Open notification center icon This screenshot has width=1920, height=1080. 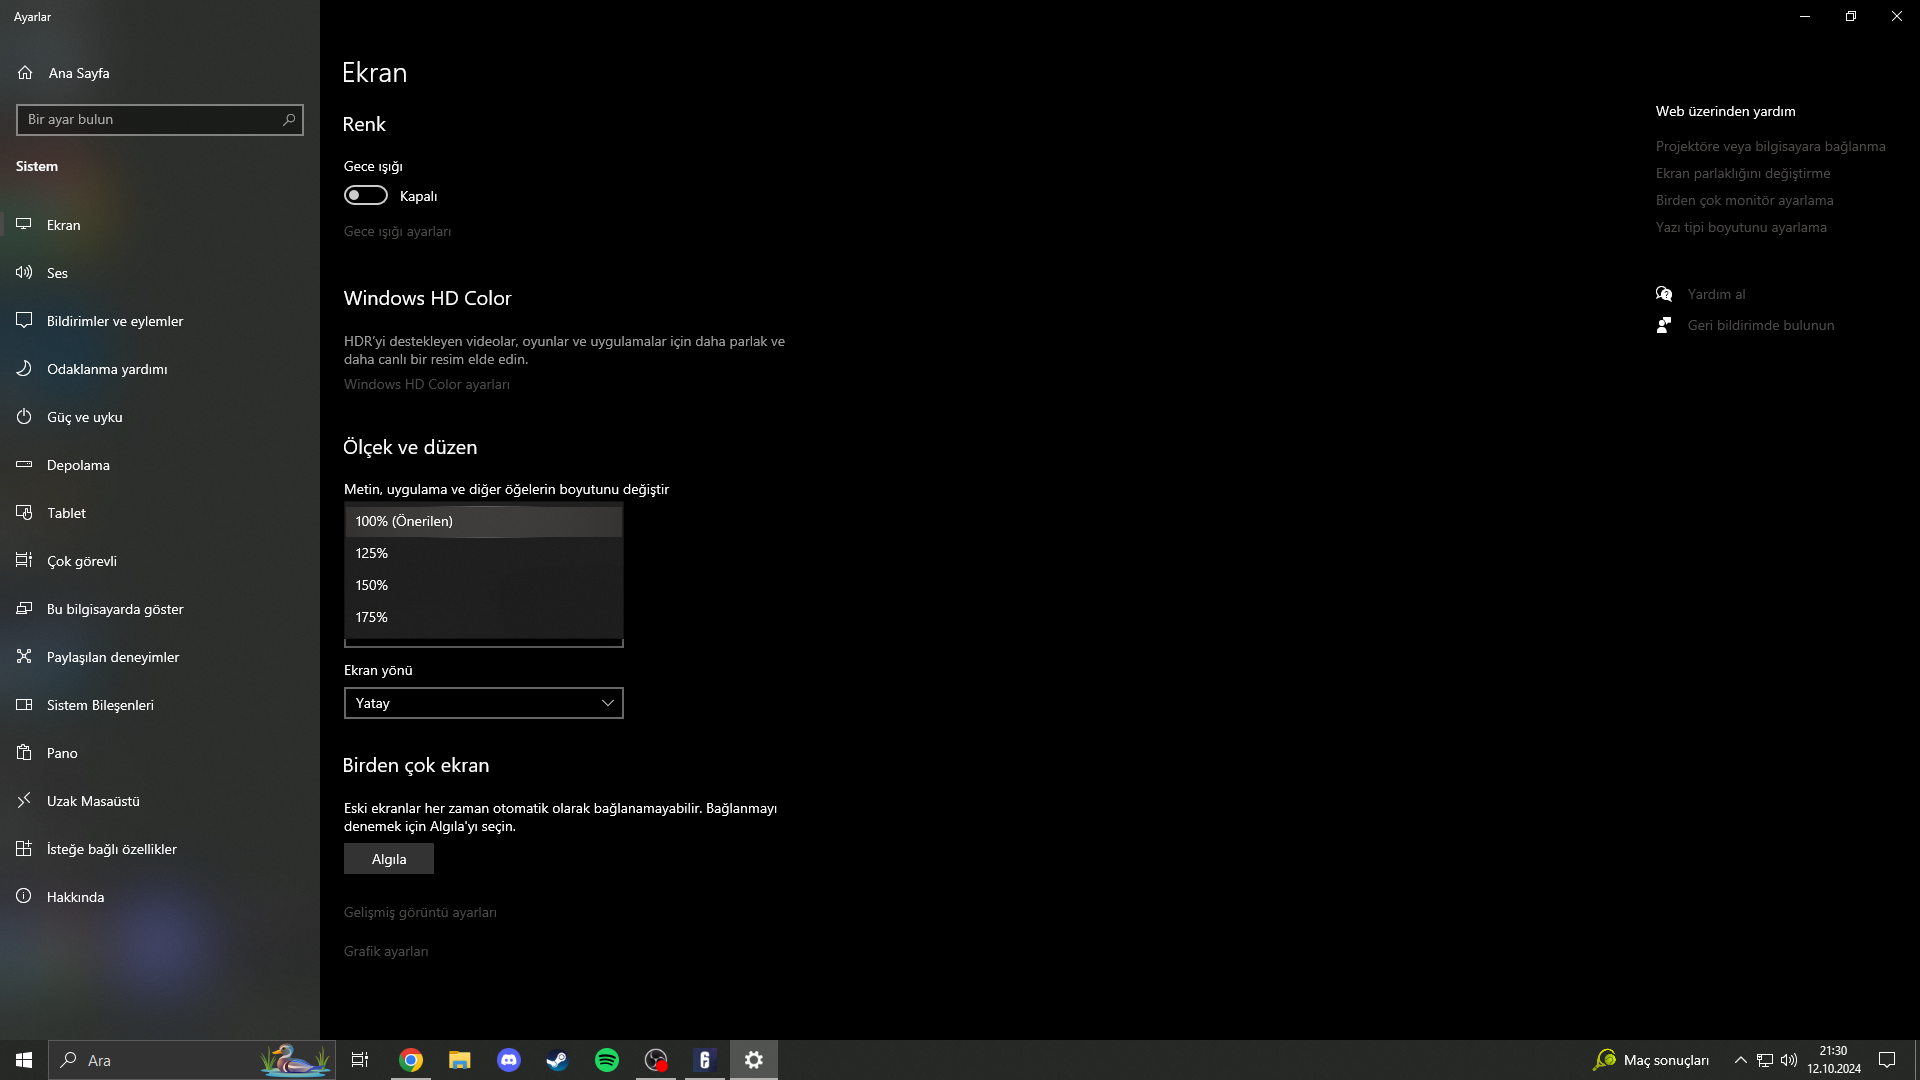1887,1060
